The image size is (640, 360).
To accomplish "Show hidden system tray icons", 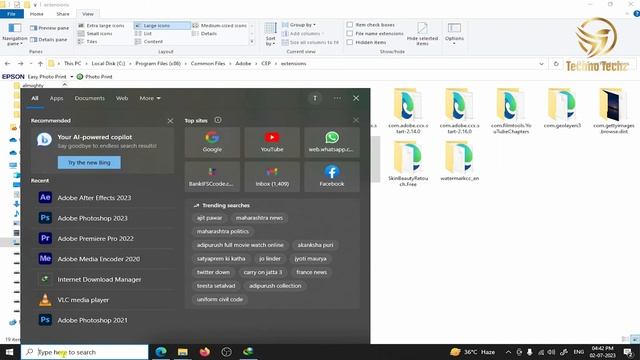I will [x=508, y=352].
